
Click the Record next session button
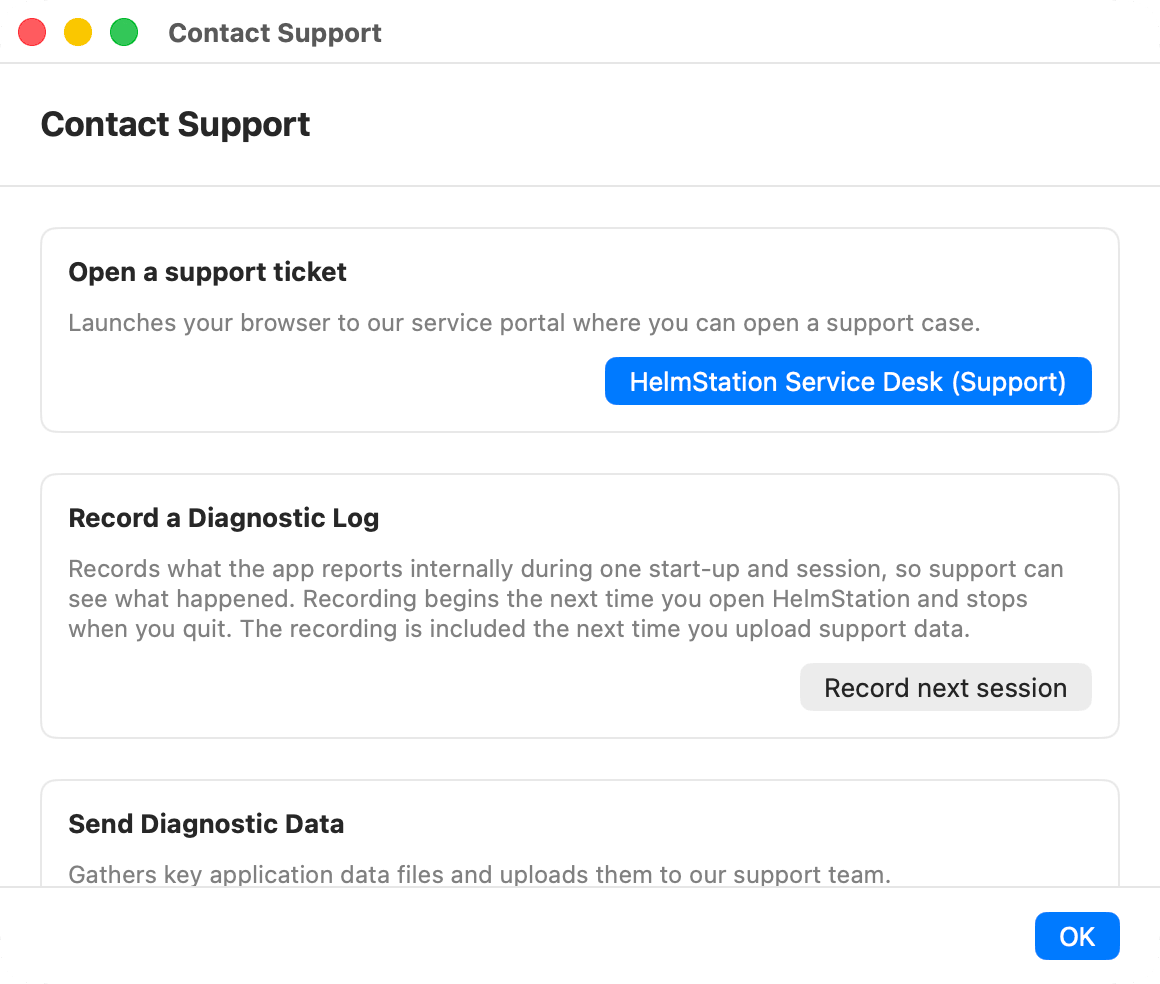click(945, 687)
